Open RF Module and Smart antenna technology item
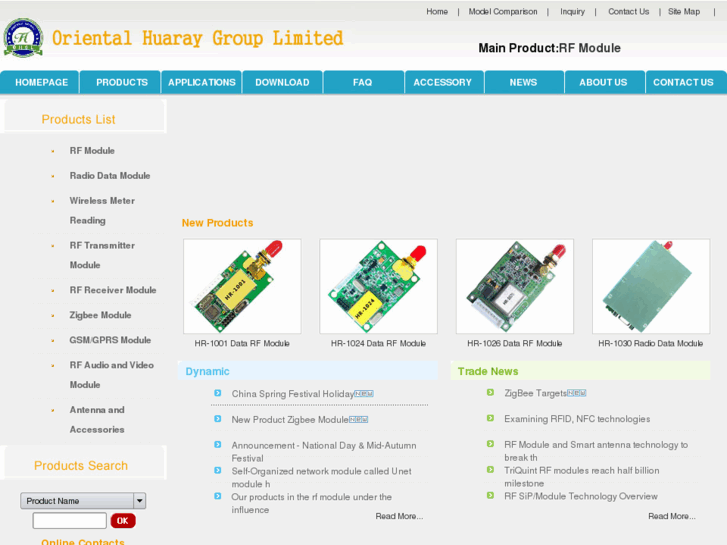 tap(596, 451)
